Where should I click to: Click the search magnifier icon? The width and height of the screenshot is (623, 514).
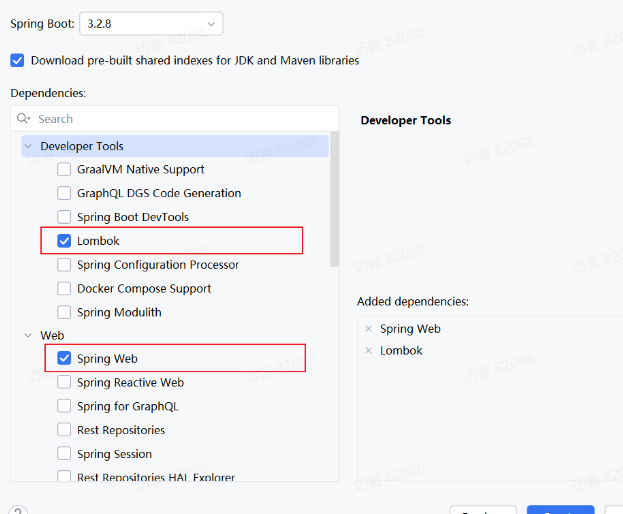23,118
